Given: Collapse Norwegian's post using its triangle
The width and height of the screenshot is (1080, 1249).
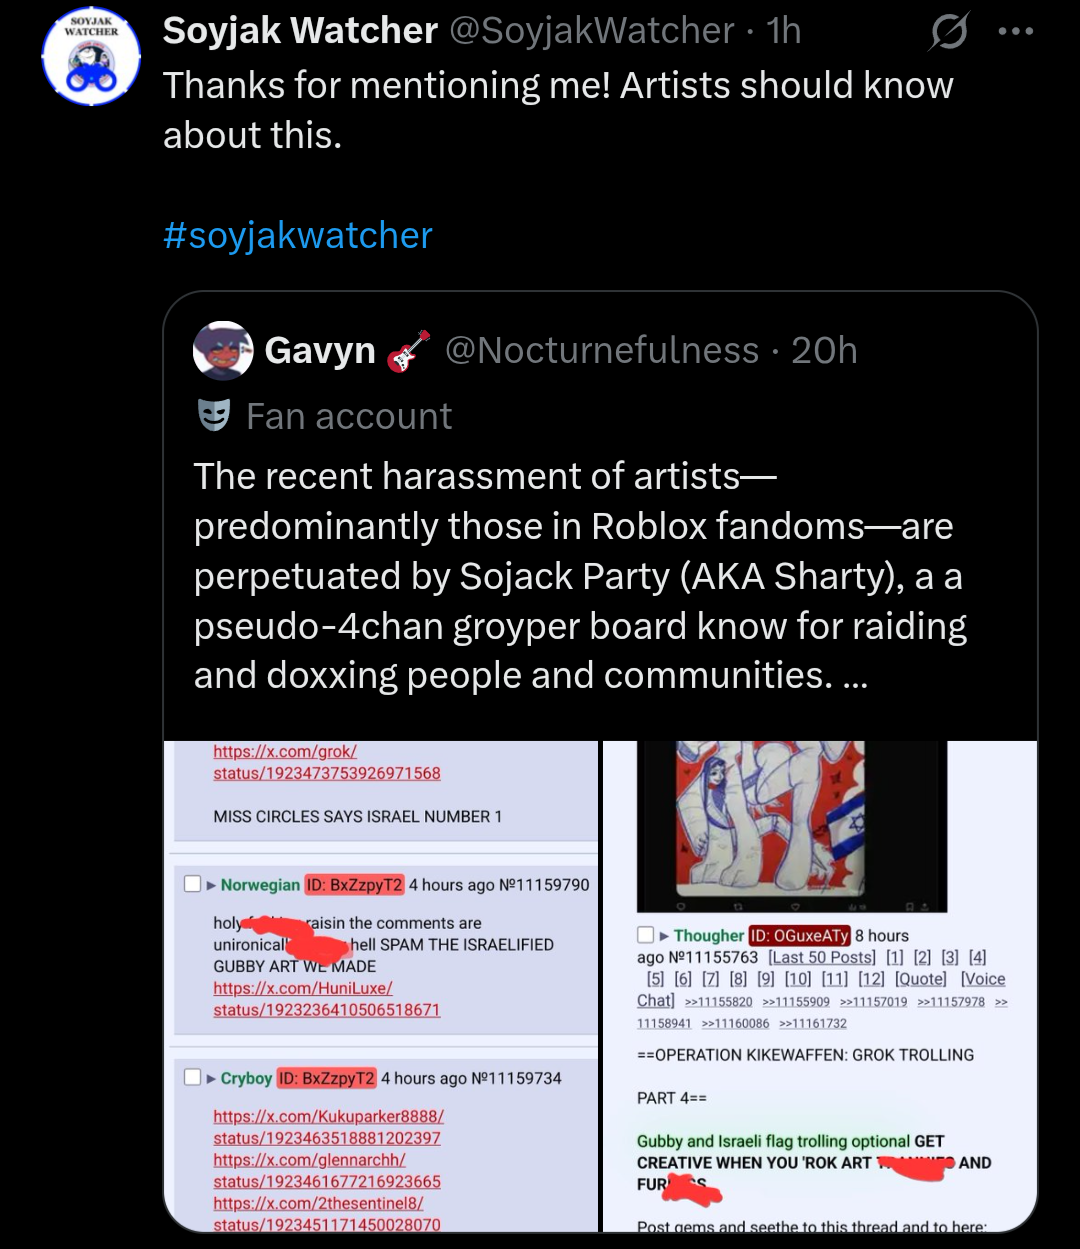Looking at the screenshot, I should coord(211,885).
